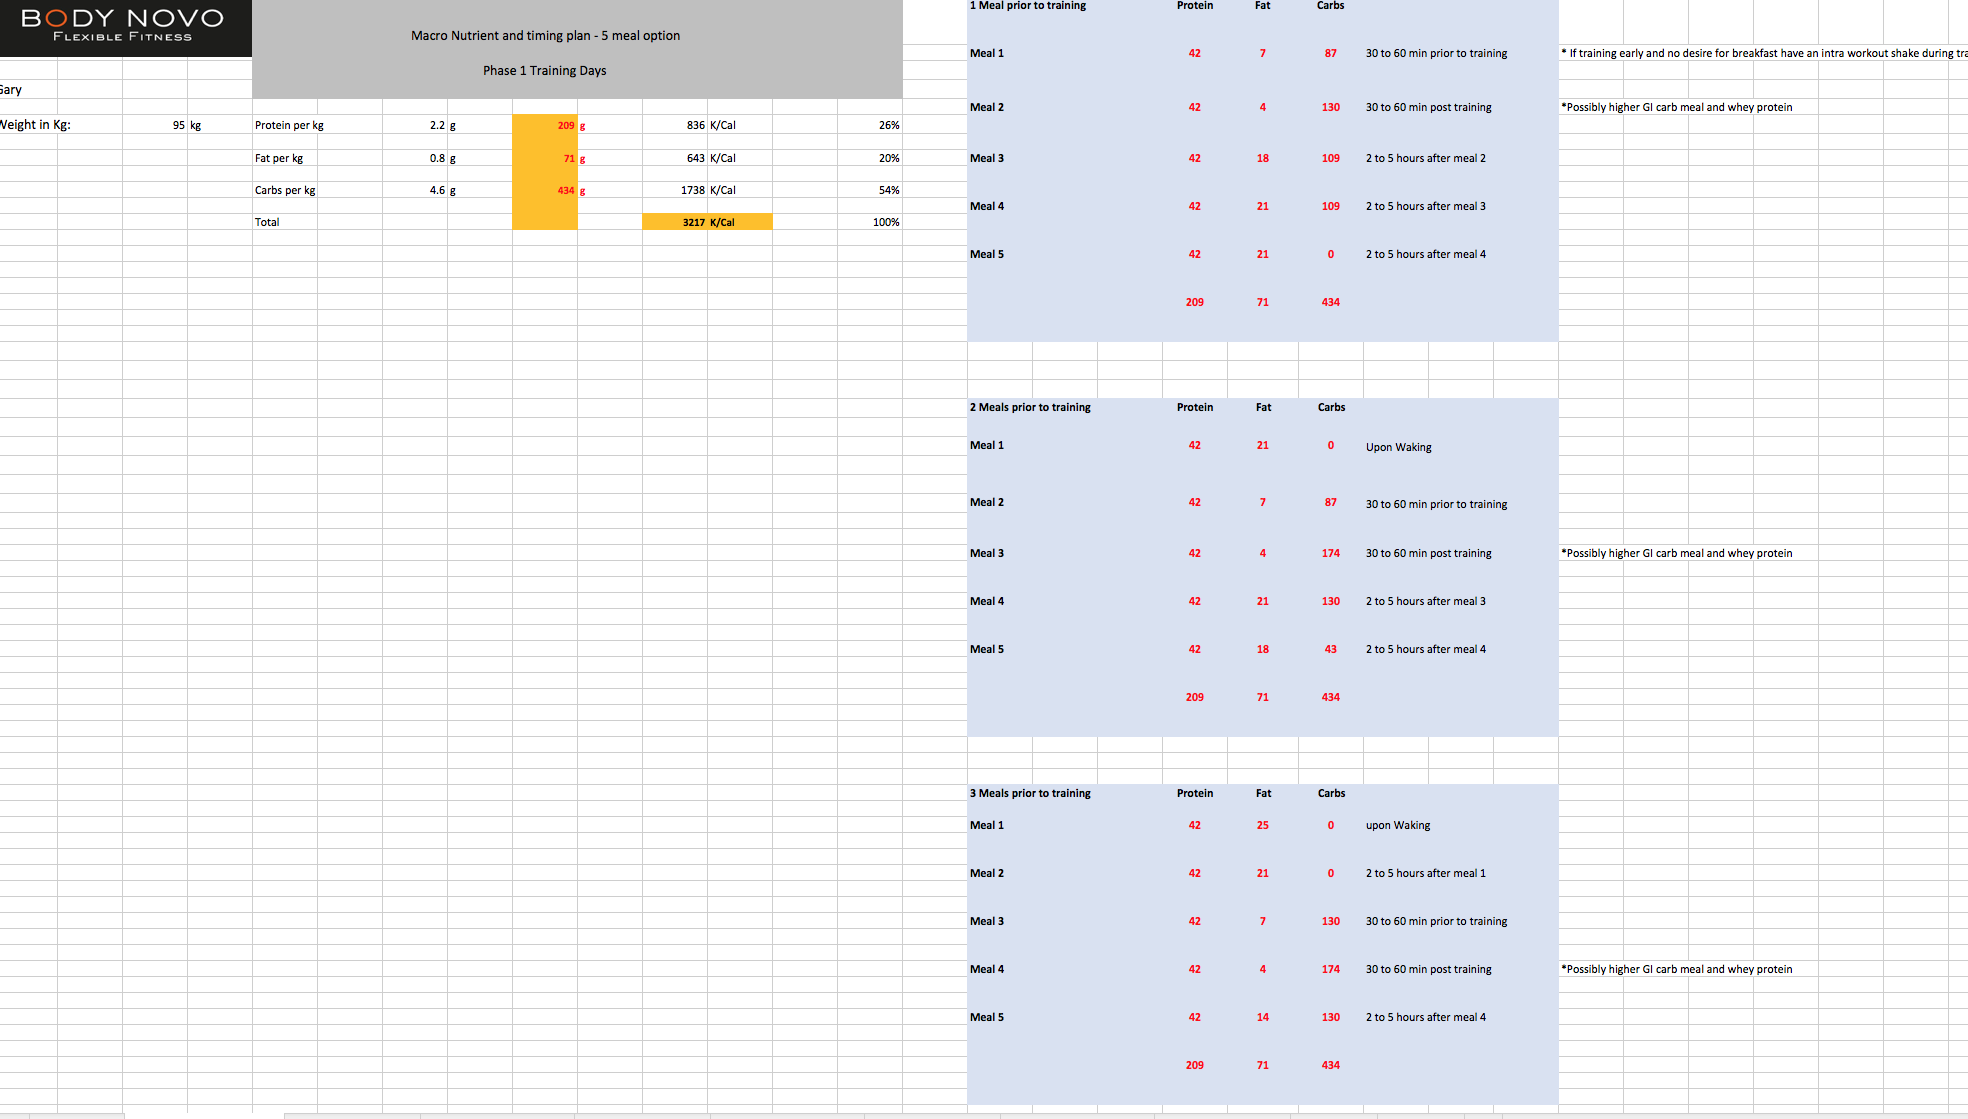The image size is (1968, 1119).
Task: Select the carbs percentage 54%
Action: [889, 190]
